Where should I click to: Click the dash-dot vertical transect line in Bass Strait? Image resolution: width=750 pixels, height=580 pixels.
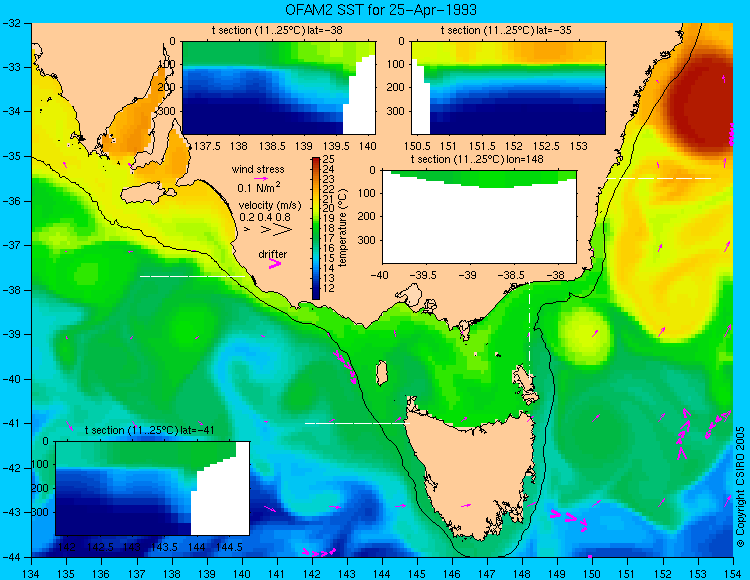tap(529, 330)
